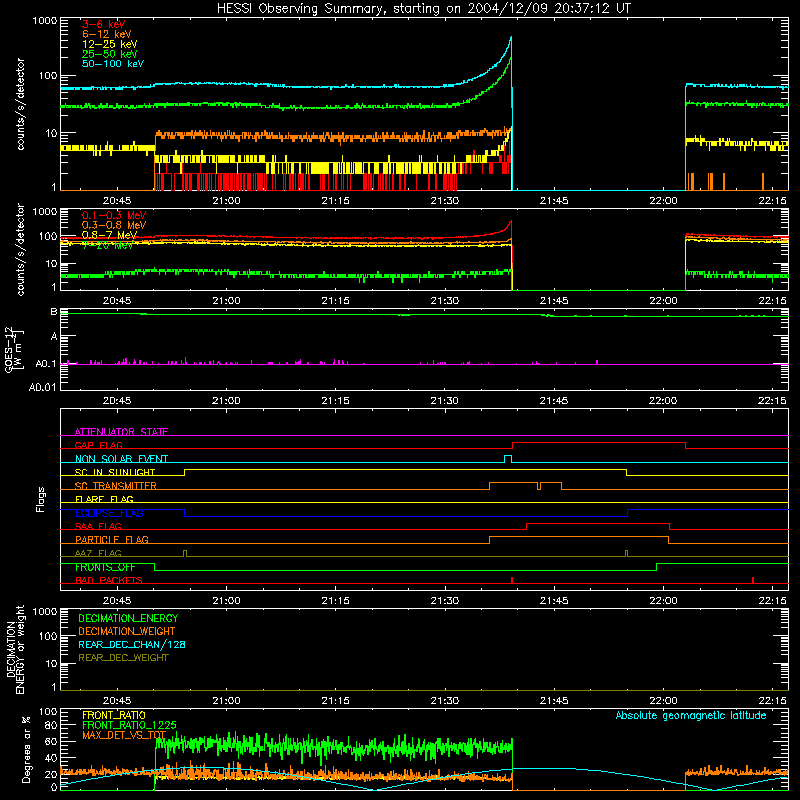
Task: Select the NON_SOLAR_EVENT flag label
Action: [121, 459]
